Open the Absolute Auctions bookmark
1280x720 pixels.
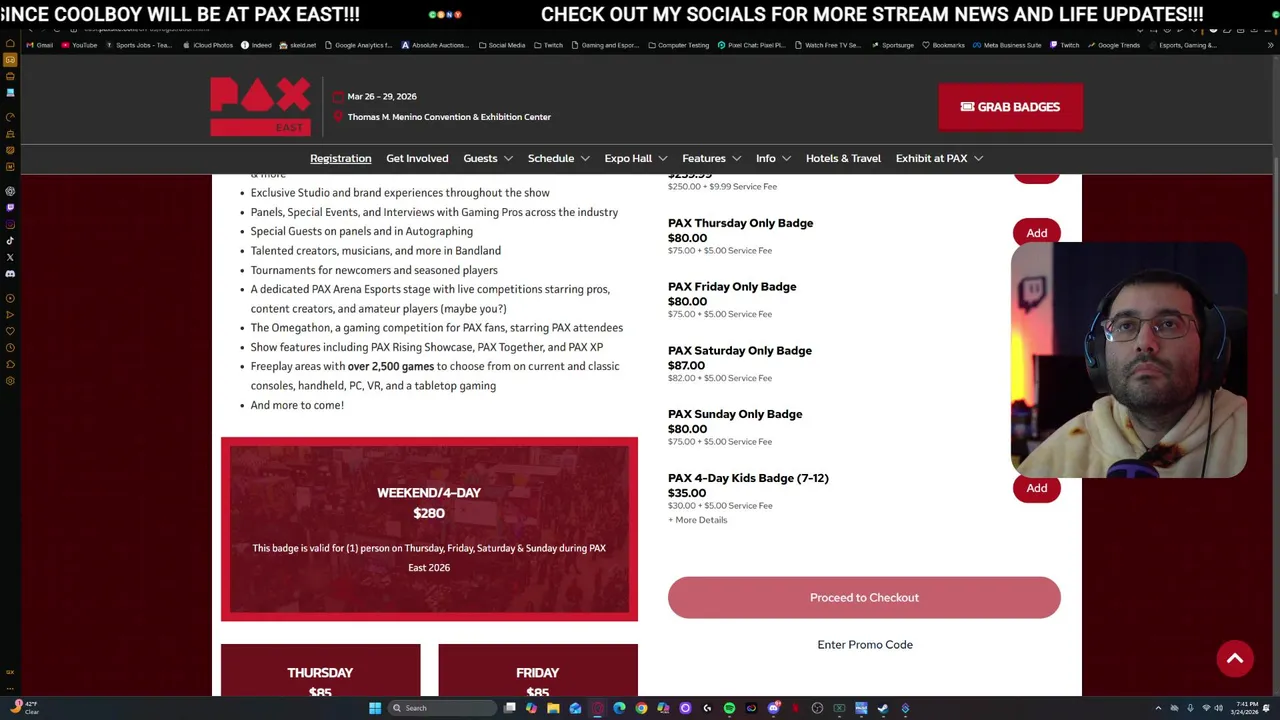pyautogui.click(x=434, y=45)
